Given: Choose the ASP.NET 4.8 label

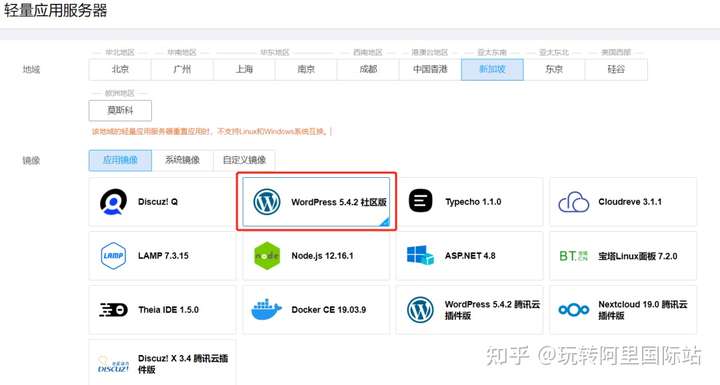Looking at the screenshot, I should point(470,255).
